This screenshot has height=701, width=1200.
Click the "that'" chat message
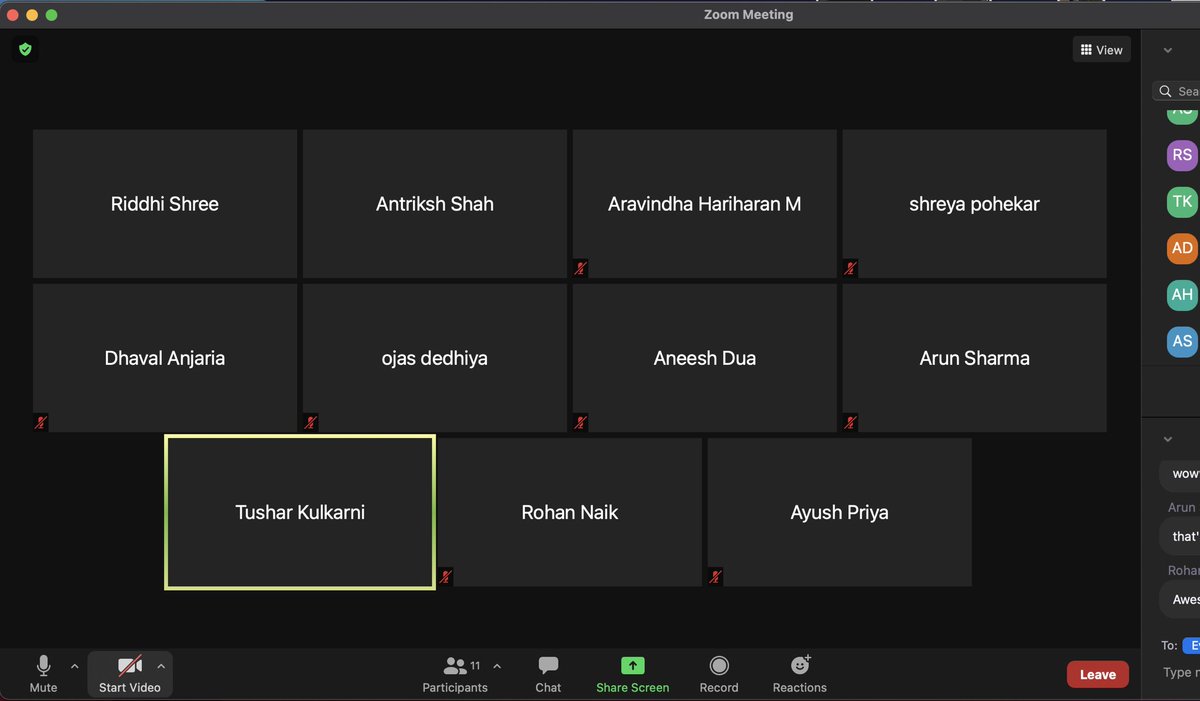pos(1181,536)
